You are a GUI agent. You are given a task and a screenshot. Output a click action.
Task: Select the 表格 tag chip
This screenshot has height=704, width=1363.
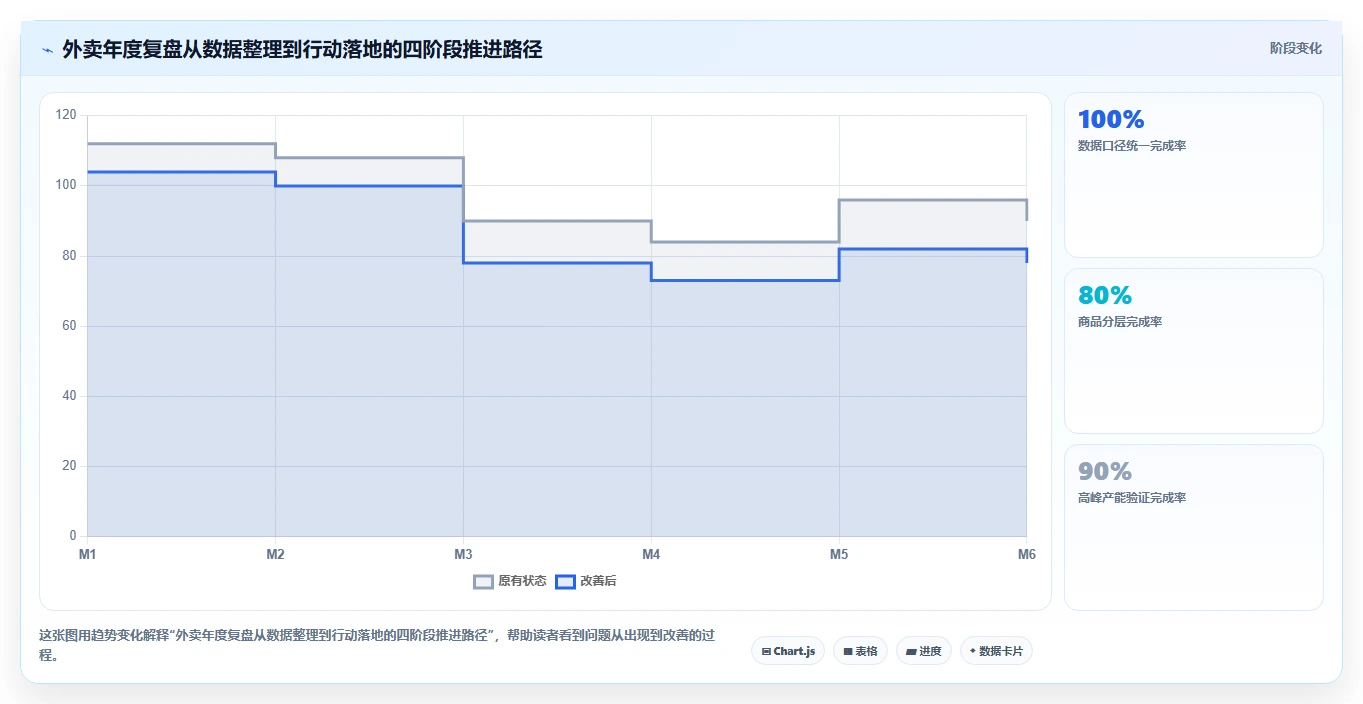click(x=861, y=651)
